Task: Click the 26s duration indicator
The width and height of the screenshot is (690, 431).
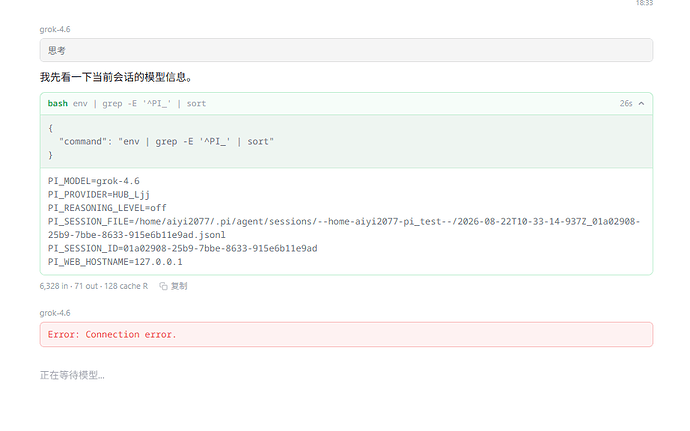Action: click(626, 104)
